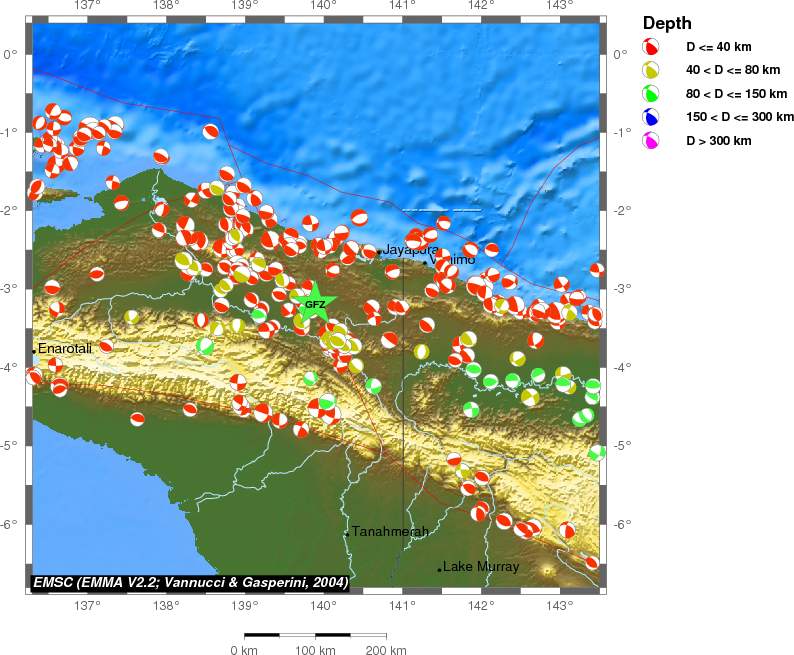Click the westernmost yellow beachball north of Enarotali
The height and width of the screenshot is (655, 794).
[131, 317]
